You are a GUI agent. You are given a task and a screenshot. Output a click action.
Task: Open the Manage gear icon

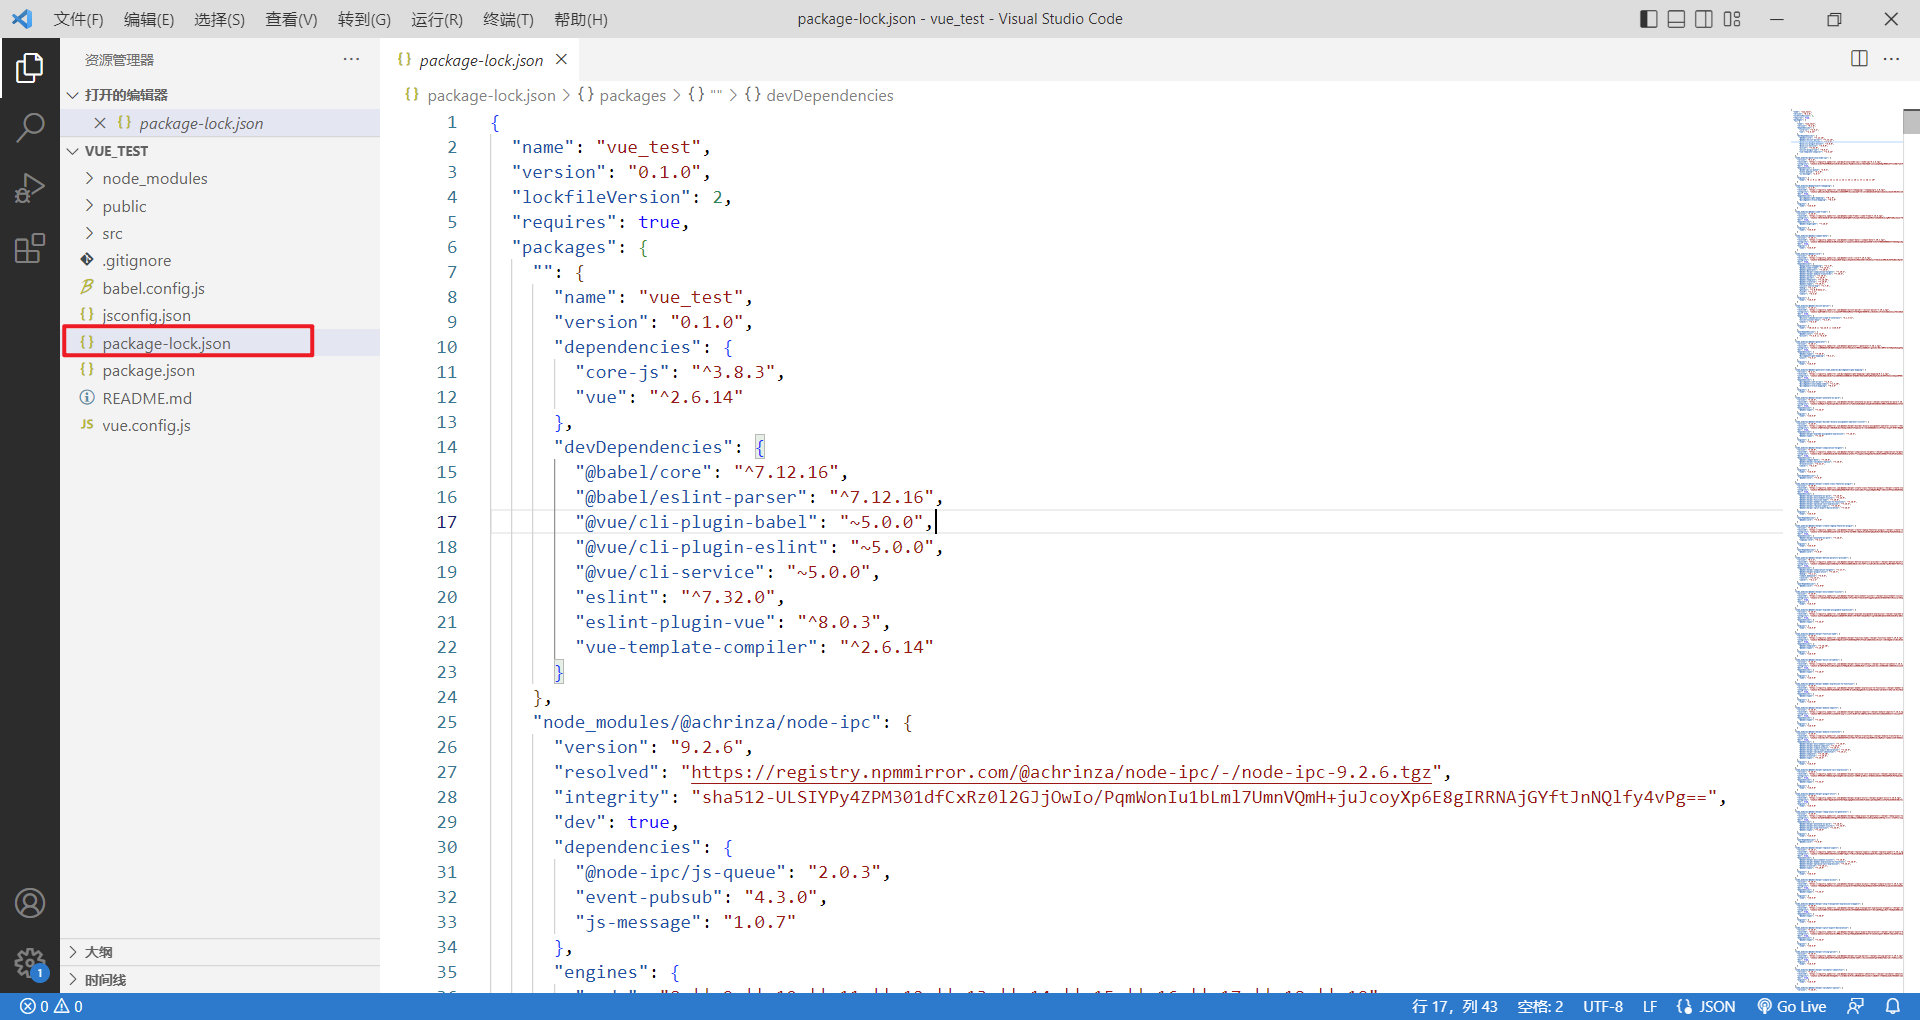click(30, 964)
